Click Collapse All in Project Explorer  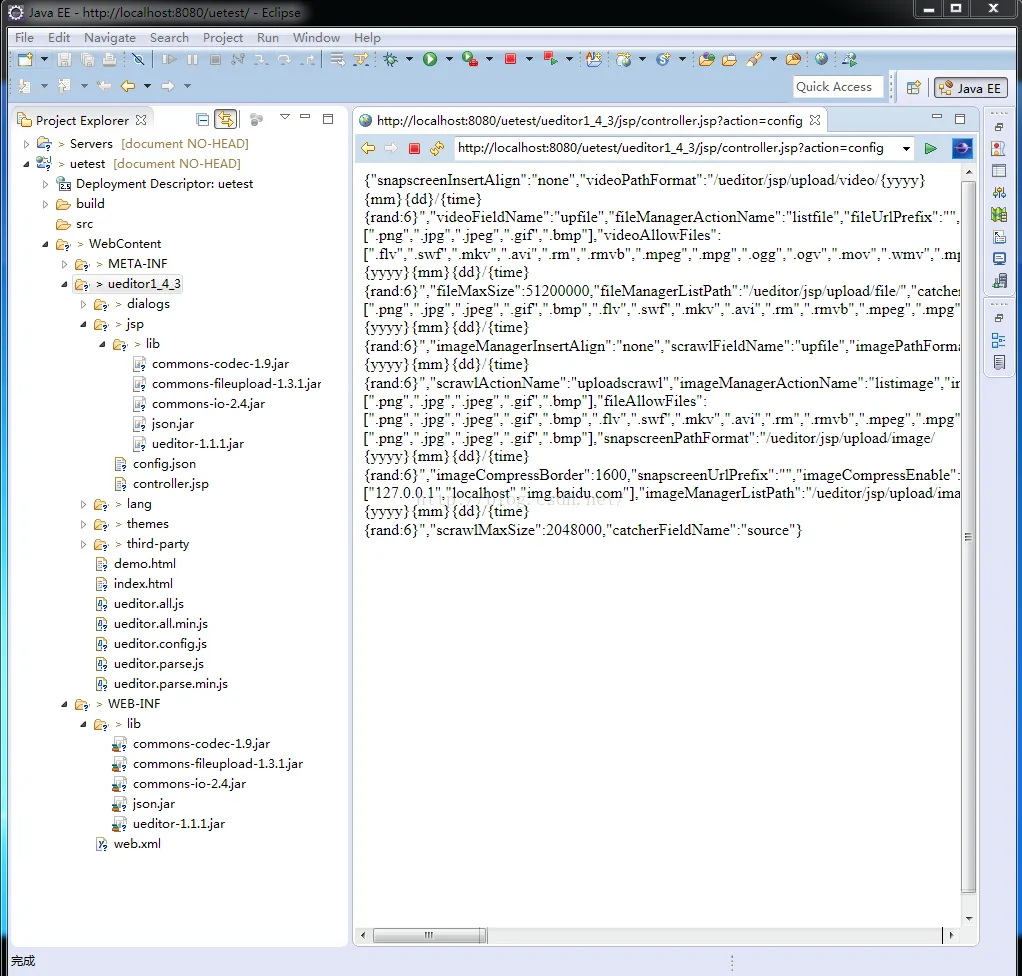pyautogui.click(x=203, y=120)
